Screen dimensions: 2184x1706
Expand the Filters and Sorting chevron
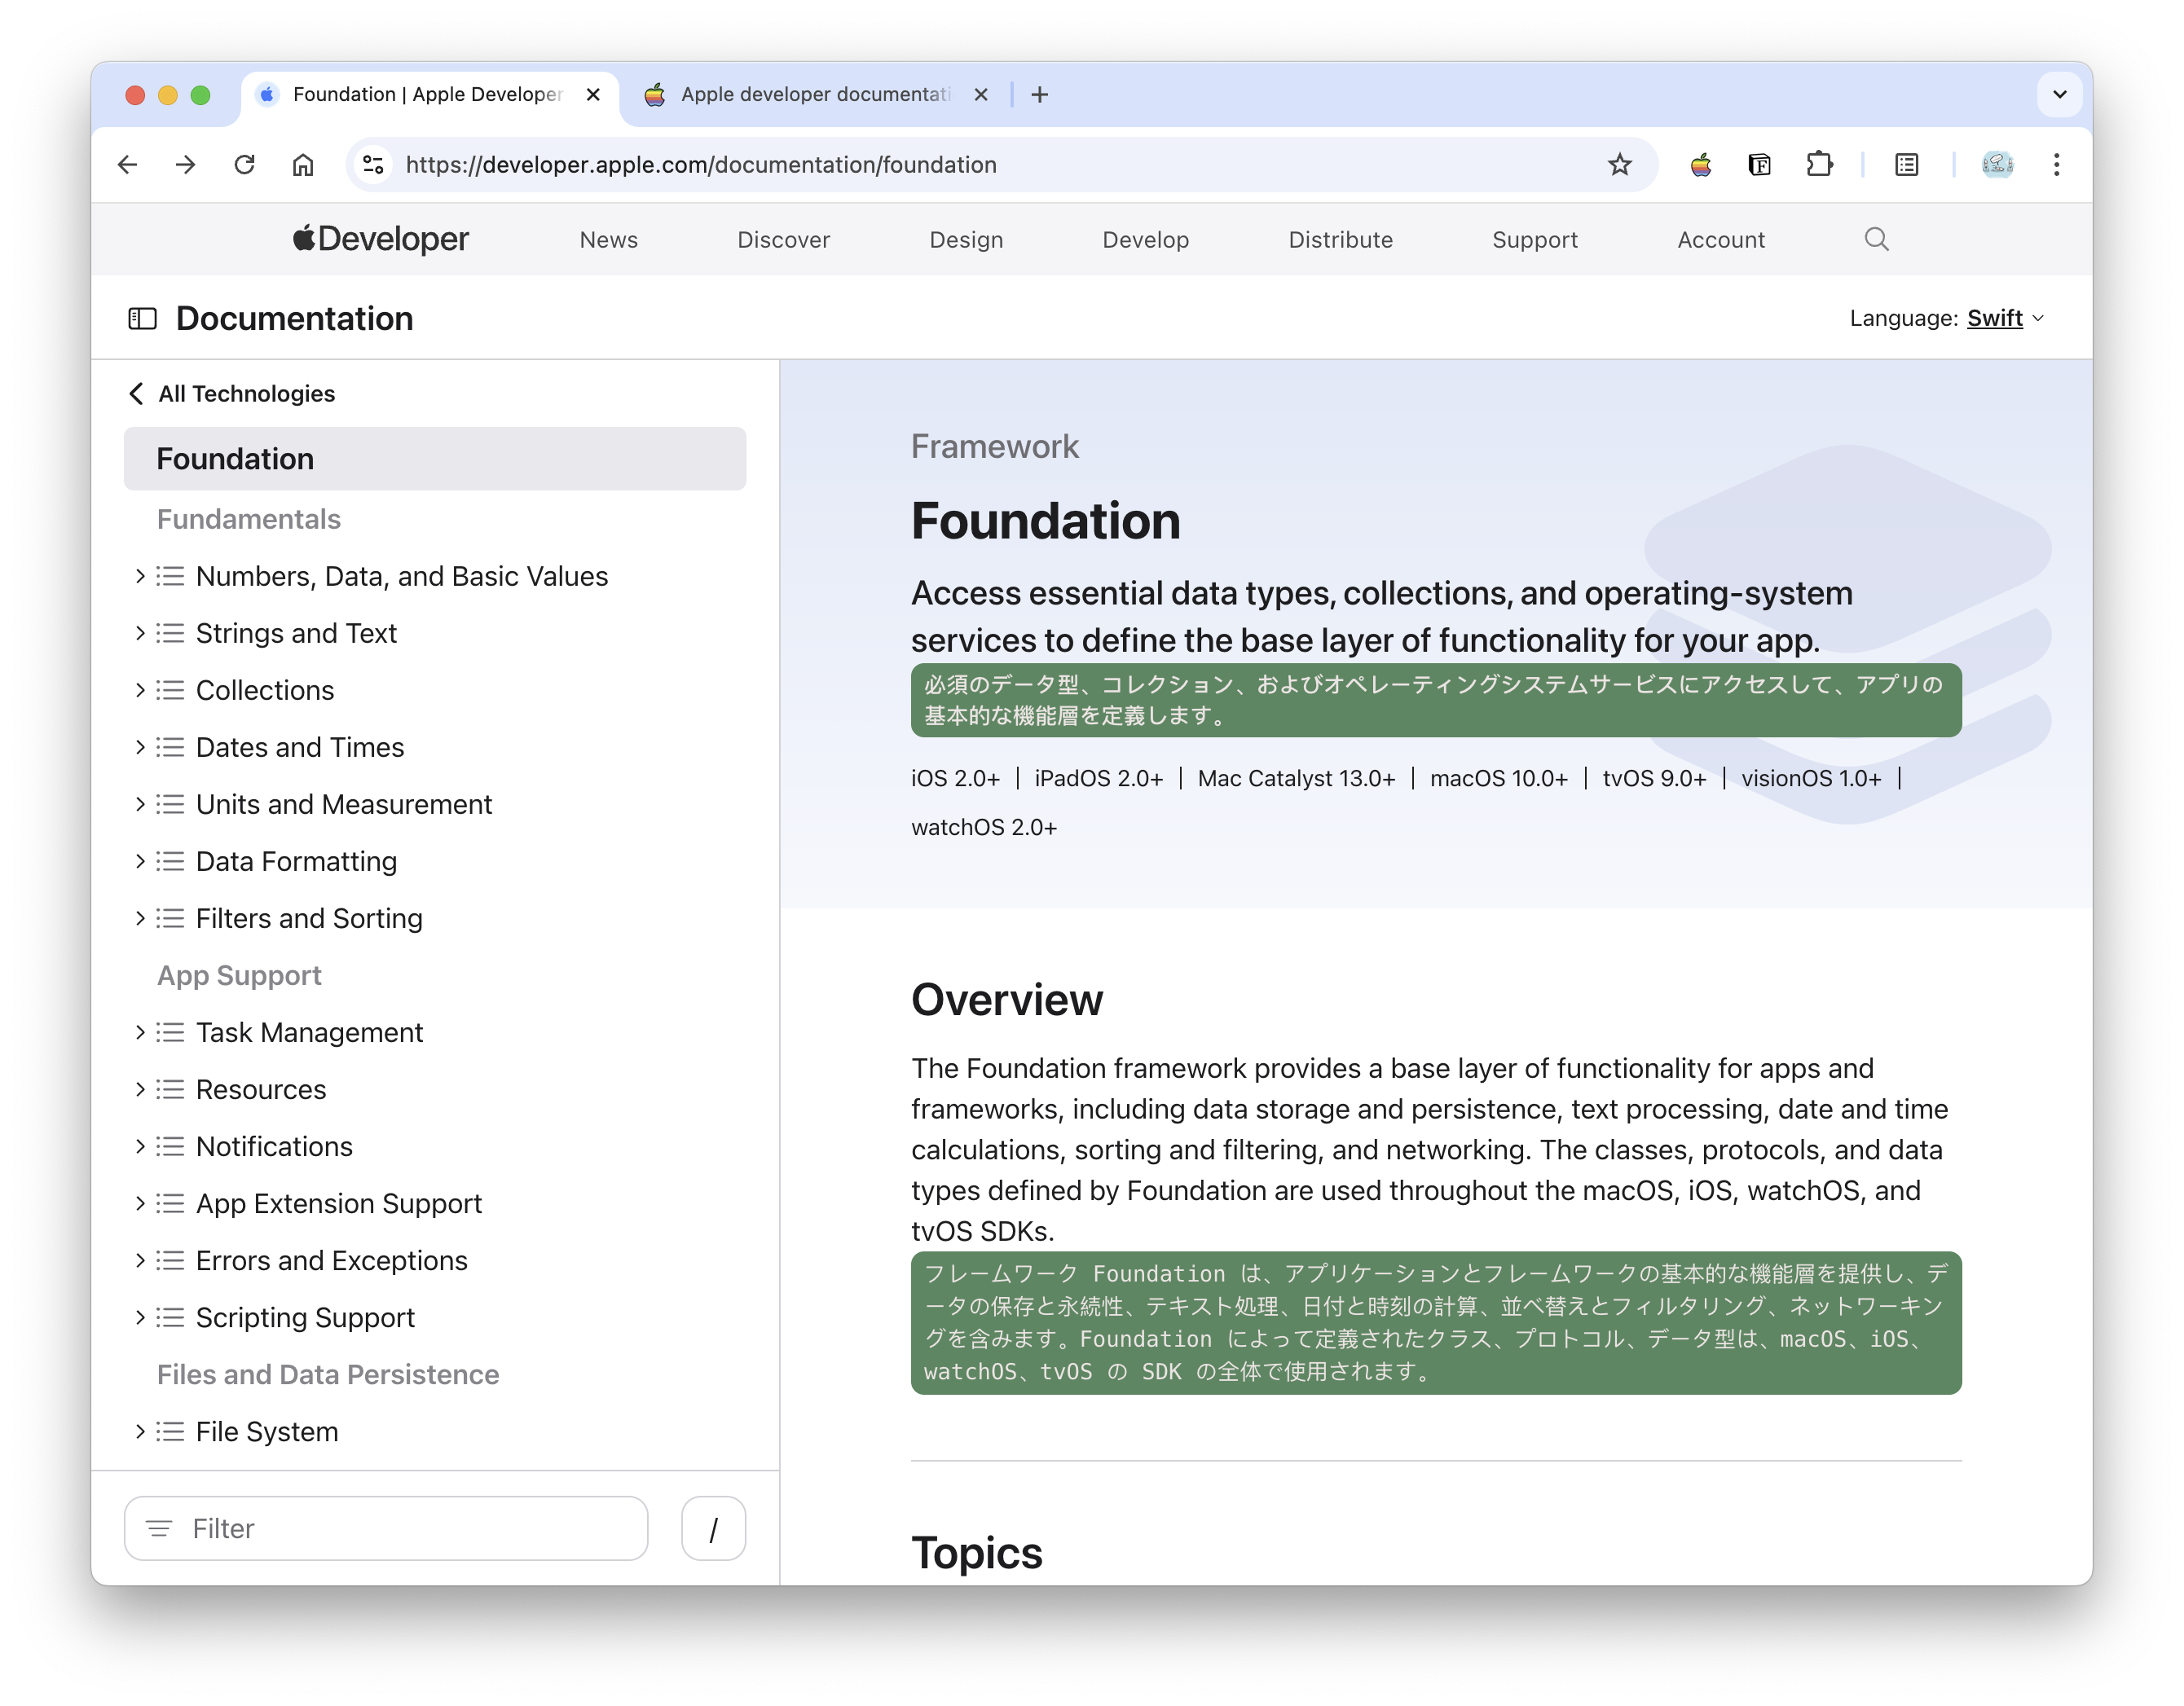click(140, 918)
